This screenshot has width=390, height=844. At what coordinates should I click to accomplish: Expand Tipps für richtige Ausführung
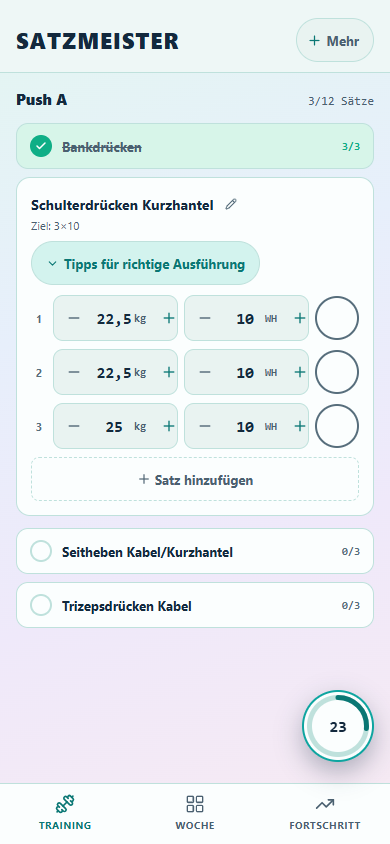pyautogui.click(x=145, y=263)
